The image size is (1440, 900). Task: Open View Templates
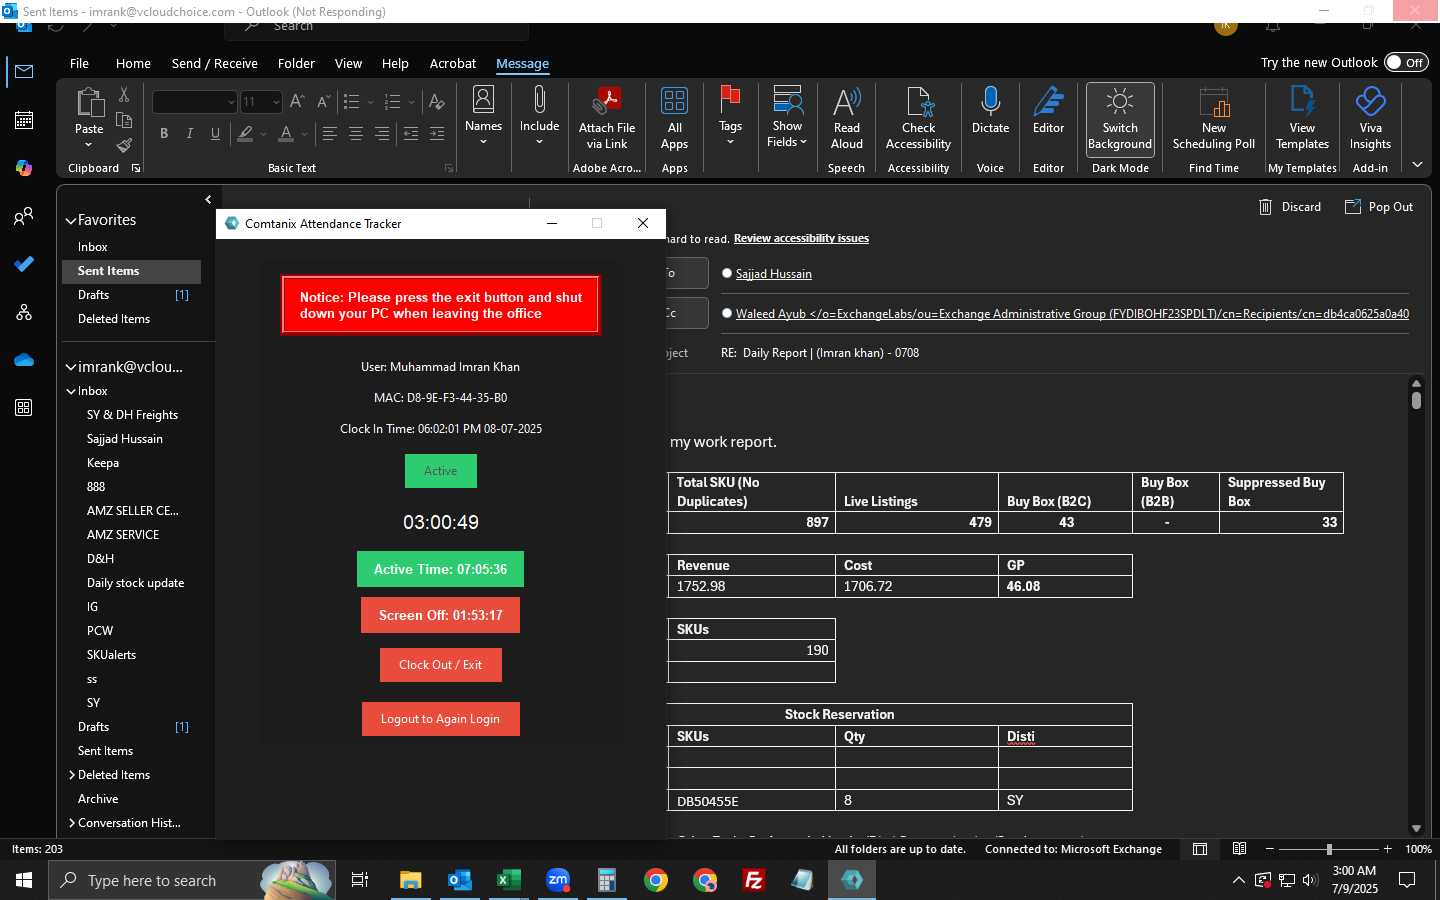point(1302,118)
